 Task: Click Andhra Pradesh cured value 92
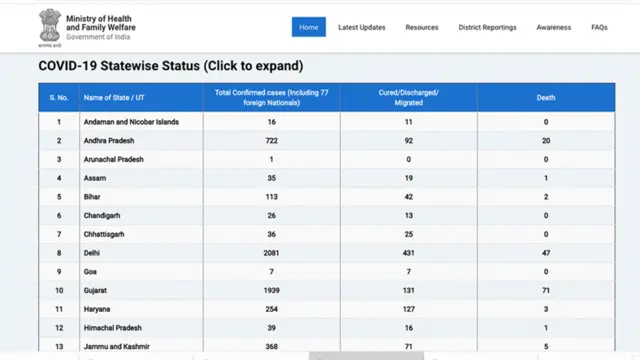[x=409, y=140]
